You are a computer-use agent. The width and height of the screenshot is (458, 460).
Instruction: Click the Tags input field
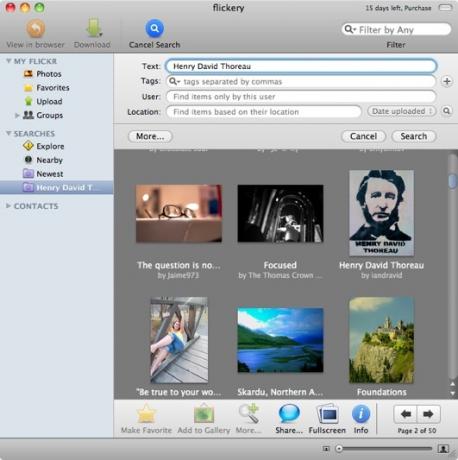point(301,81)
